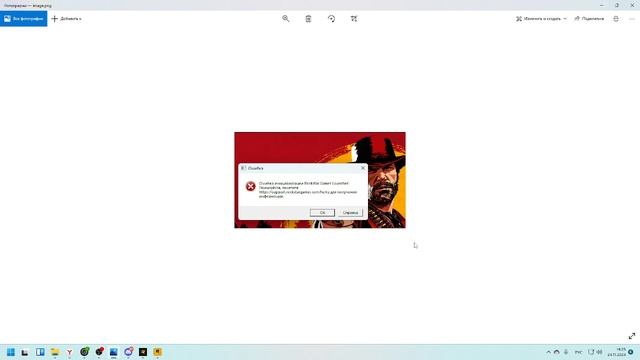Show hidden system tray icons chevron
640x360 pixels.
tap(548, 352)
